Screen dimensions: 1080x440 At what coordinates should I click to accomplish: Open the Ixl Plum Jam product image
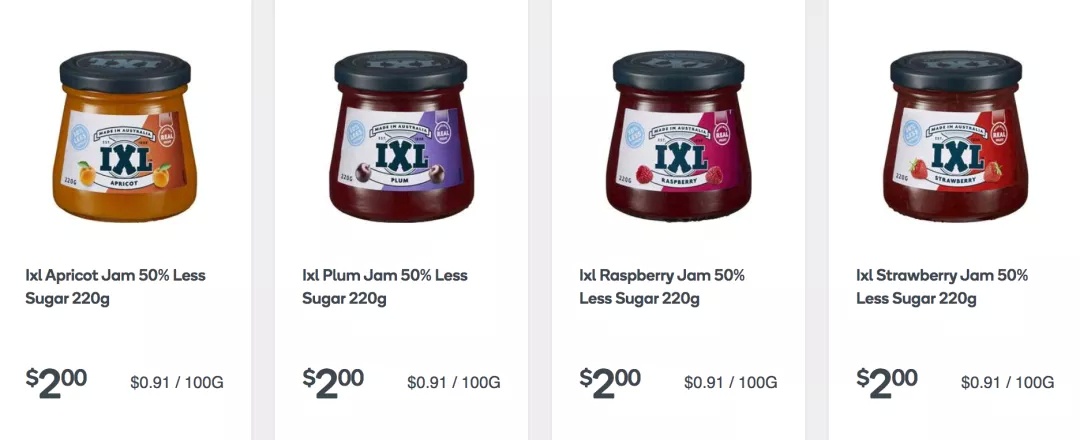click(401, 136)
